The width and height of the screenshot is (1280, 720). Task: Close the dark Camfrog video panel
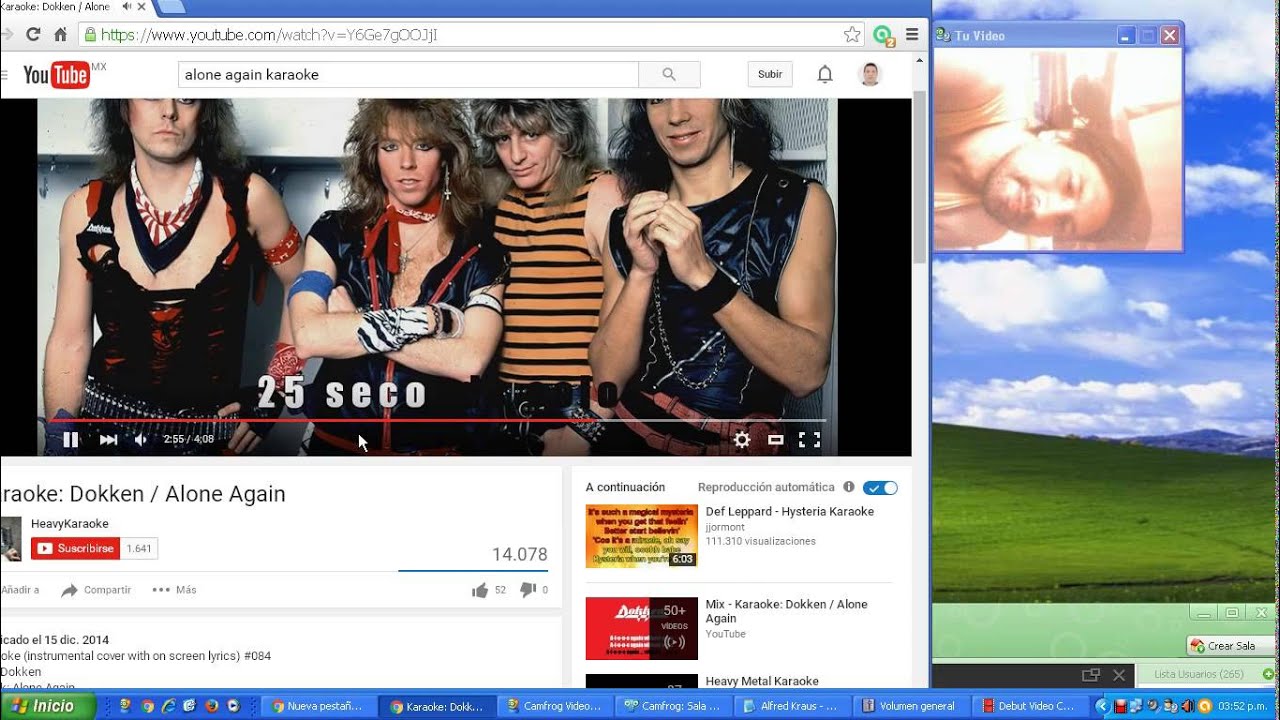click(1119, 676)
